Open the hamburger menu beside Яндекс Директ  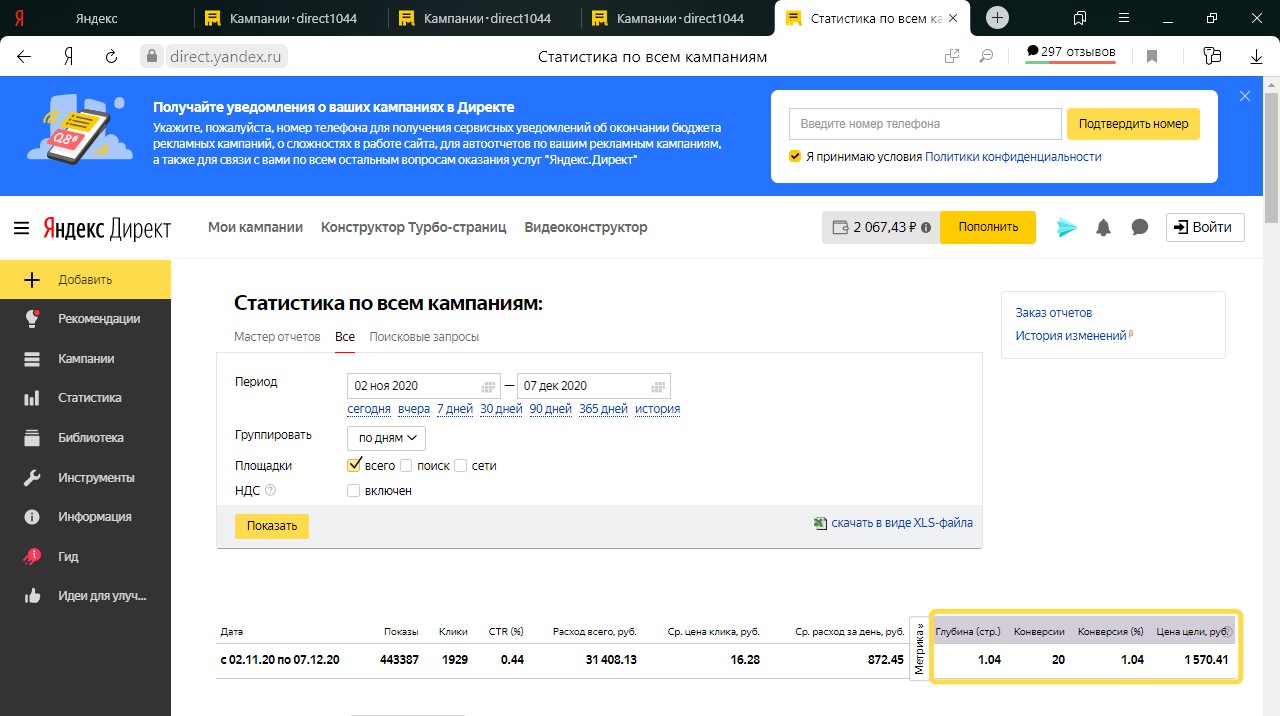[21, 228]
